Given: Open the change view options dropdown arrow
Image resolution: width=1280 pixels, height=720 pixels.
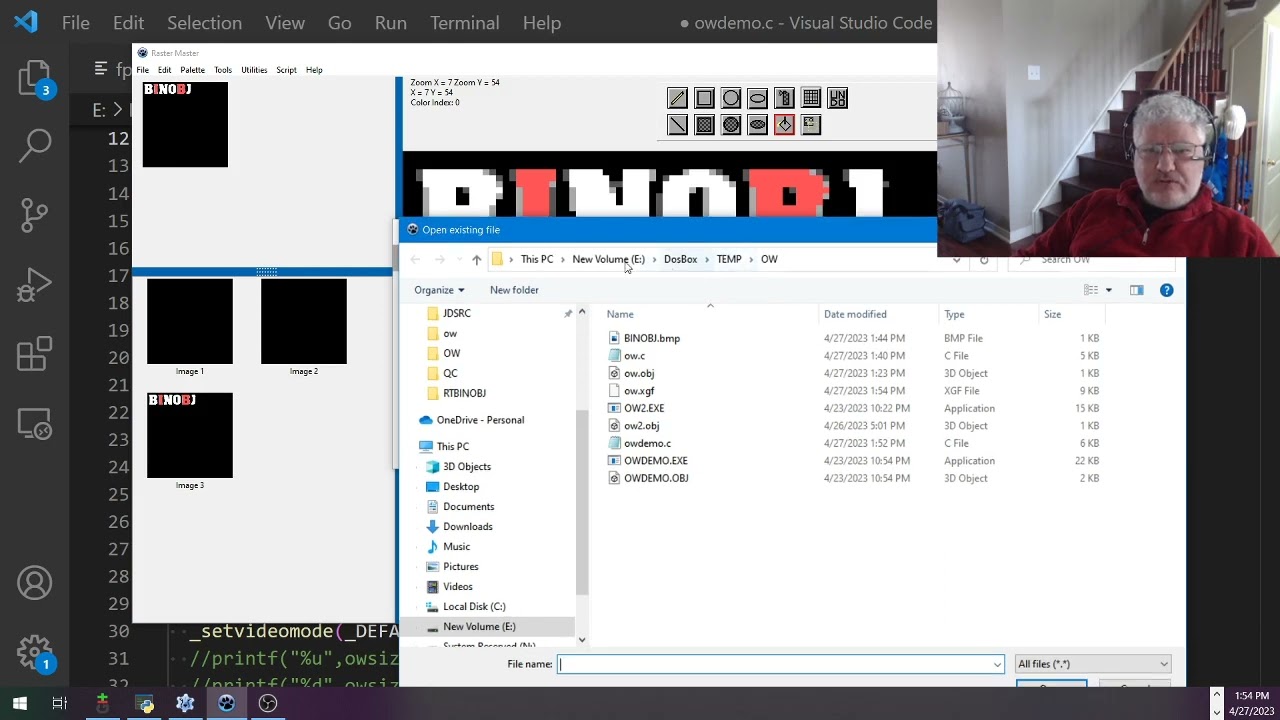Looking at the screenshot, I should click(x=1108, y=290).
